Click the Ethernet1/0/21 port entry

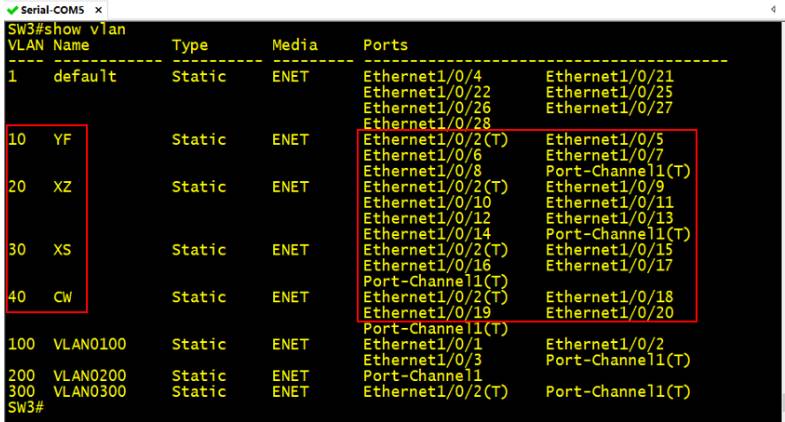pos(610,76)
